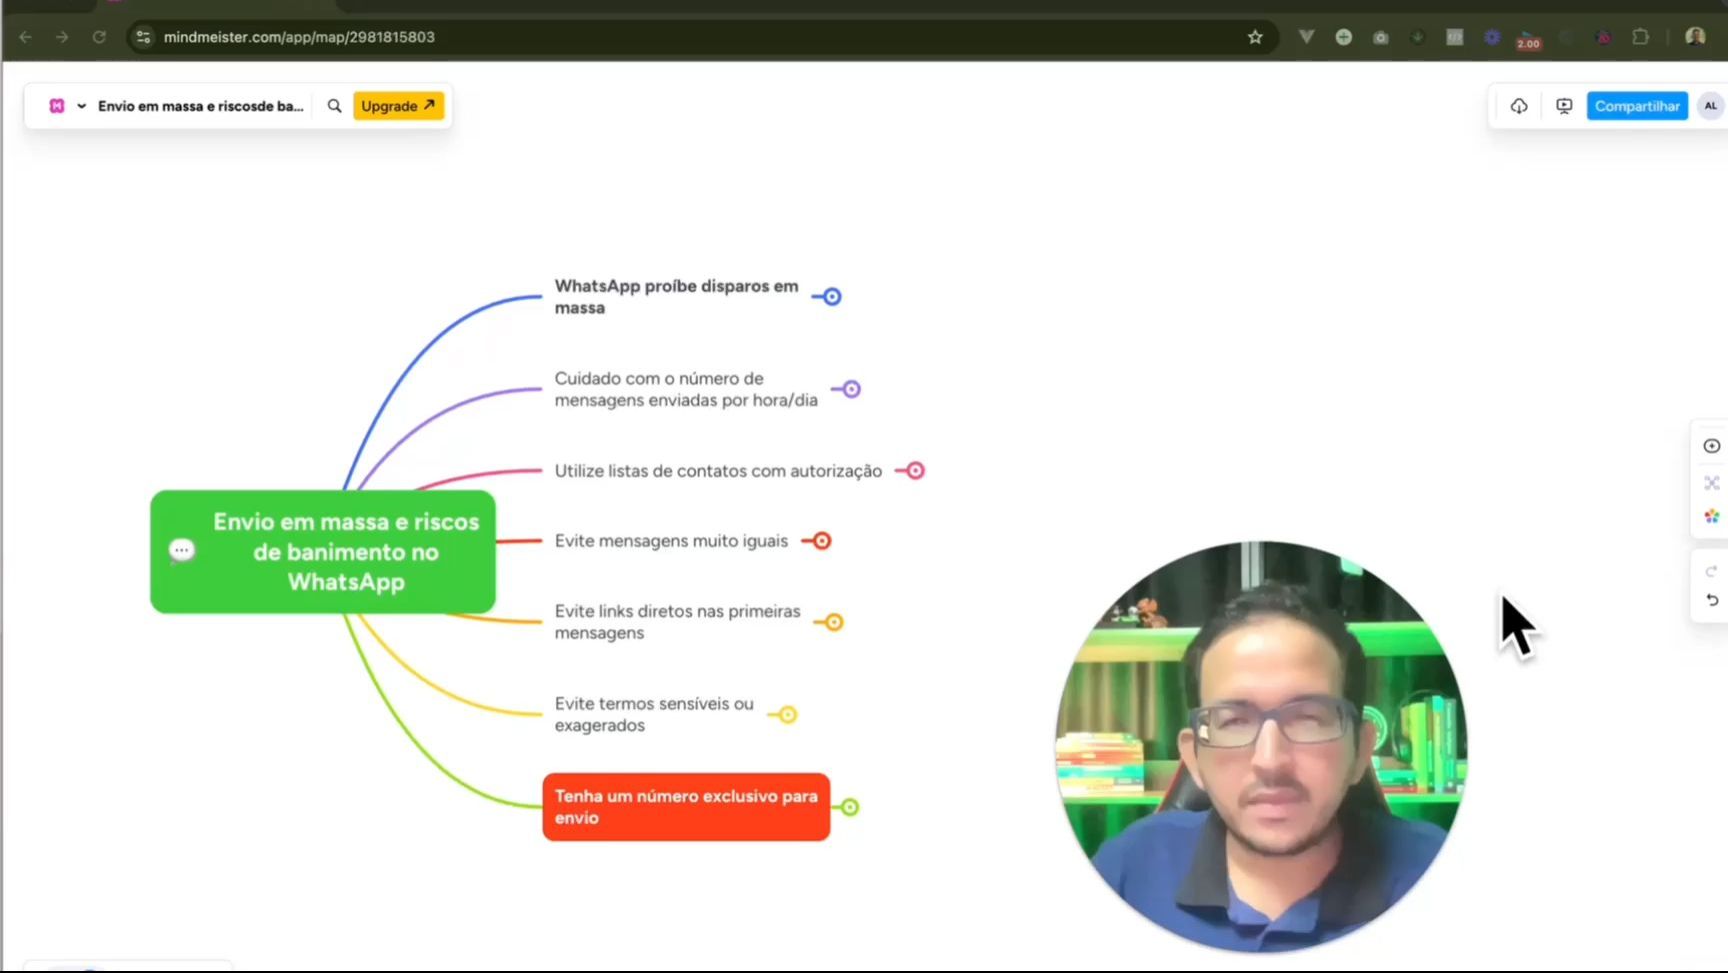
Task: Click the extension with 2.00 badge
Action: [x=1528, y=39]
